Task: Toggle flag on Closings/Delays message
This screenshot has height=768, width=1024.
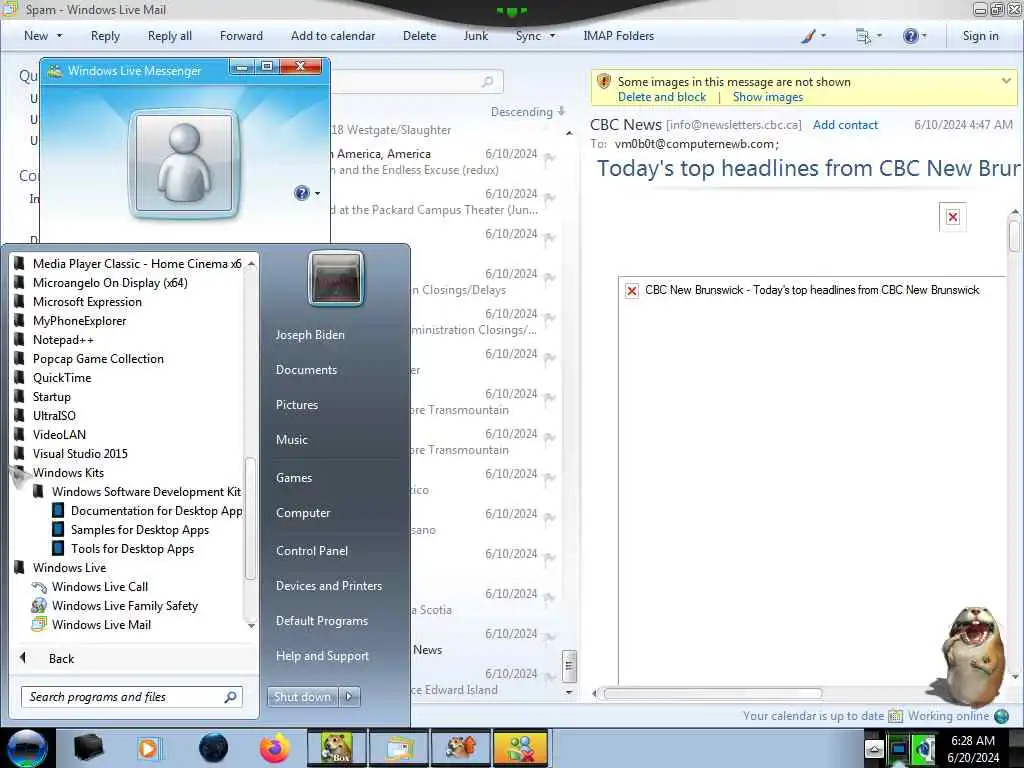Action: tap(550, 278)
